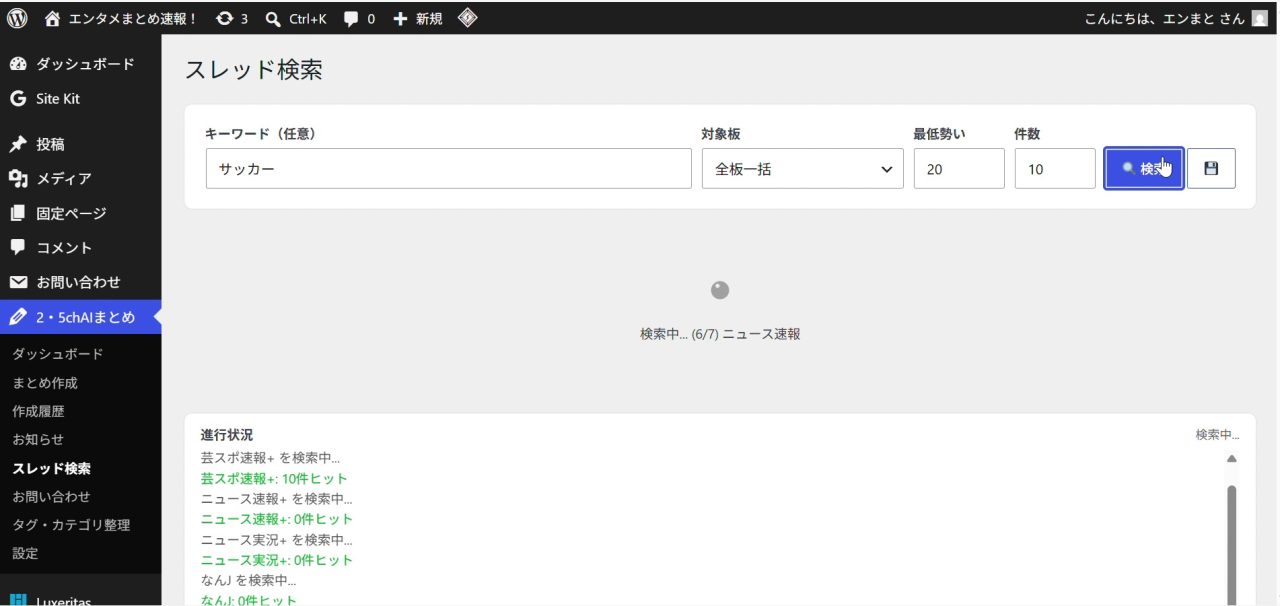1280x606 pixels.
Task: Click こんにちは、エンまと さん account link
Action: click(x=1165, y=18)
